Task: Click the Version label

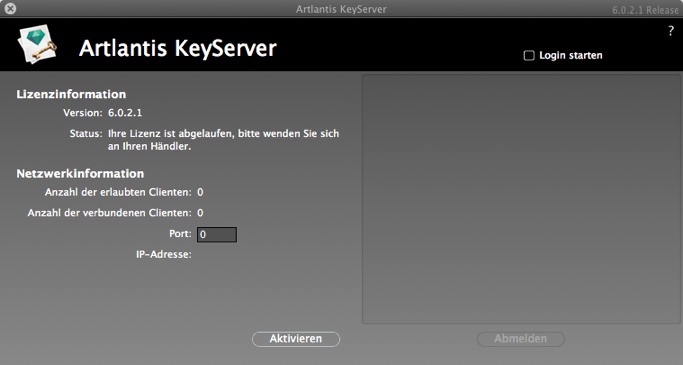Action: (x=83, y=113)
